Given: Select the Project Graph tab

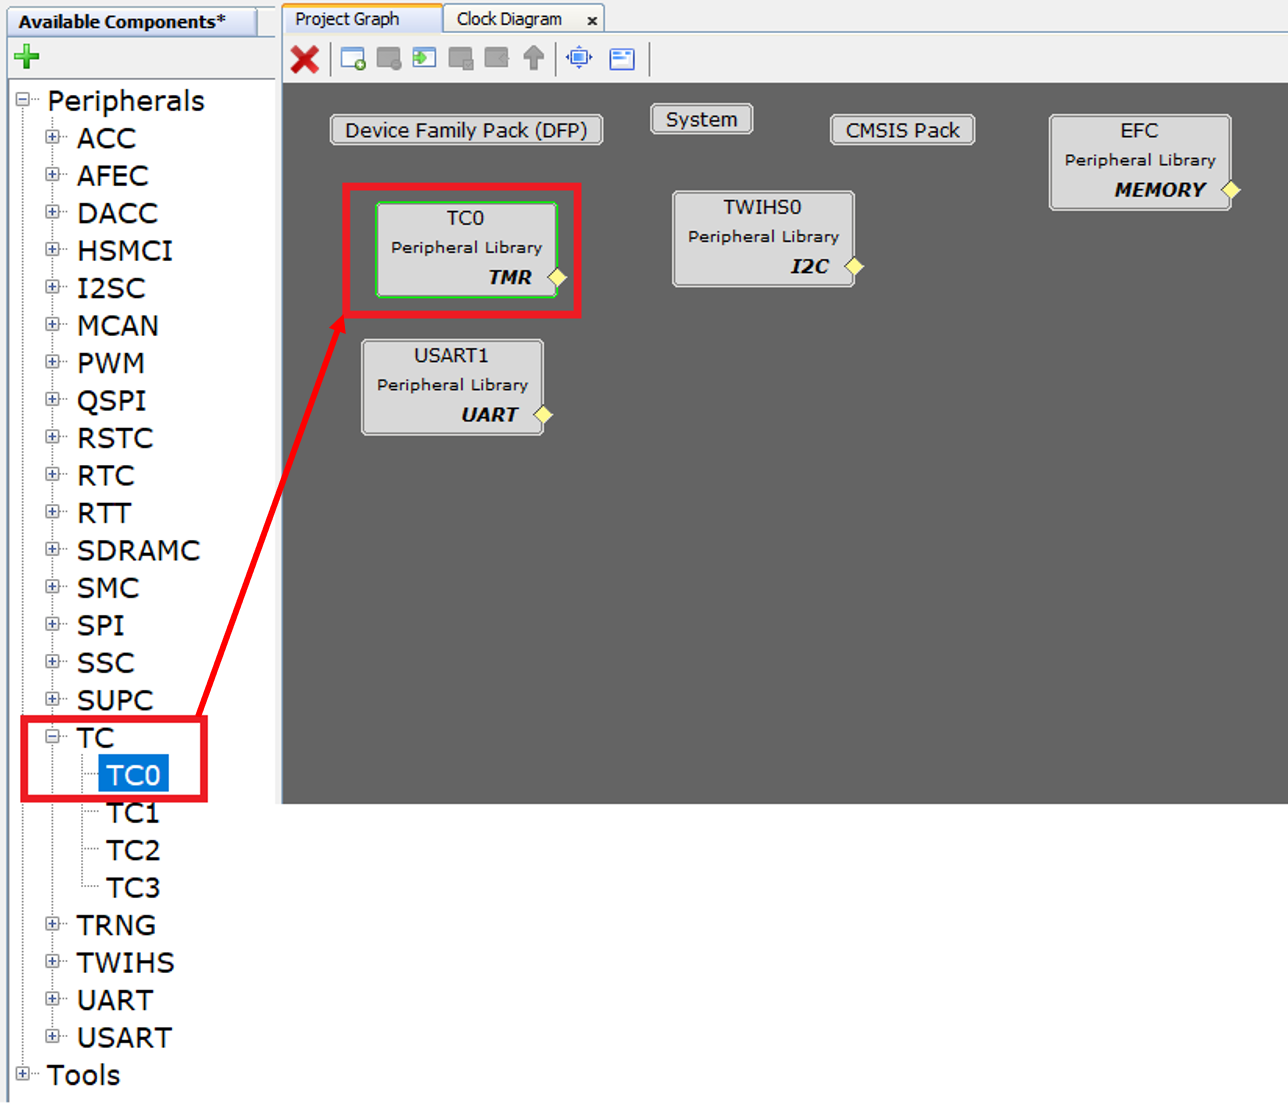Looking at the screenshot, I should pyautogui.click(x=347, y=19).
